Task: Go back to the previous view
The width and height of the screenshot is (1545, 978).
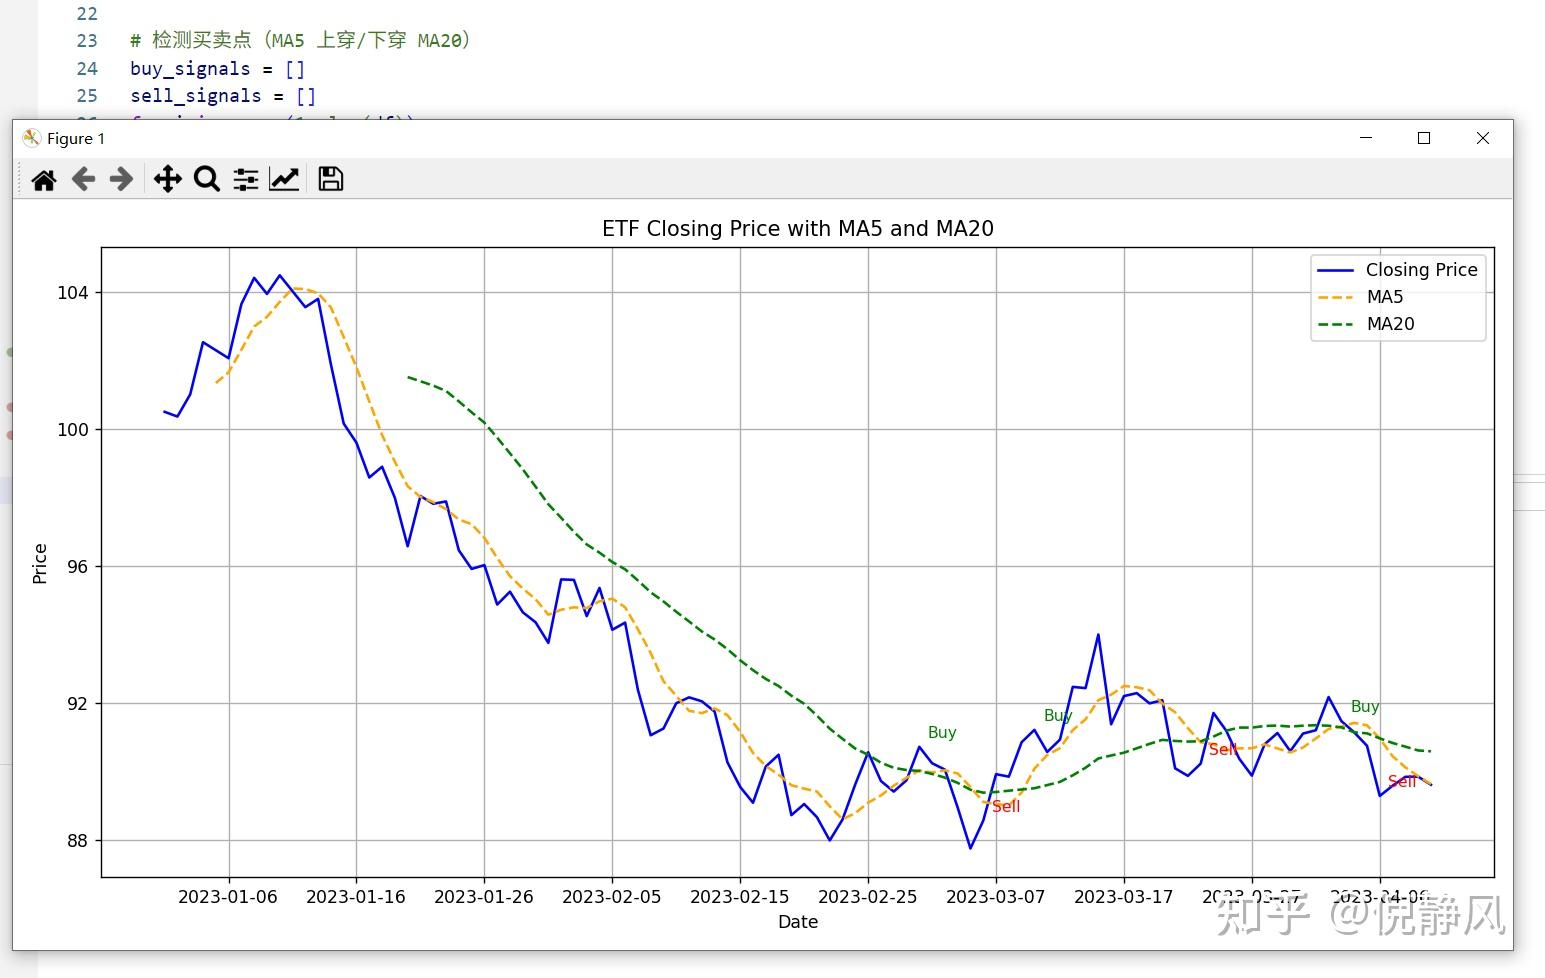Action: point(83,179)
